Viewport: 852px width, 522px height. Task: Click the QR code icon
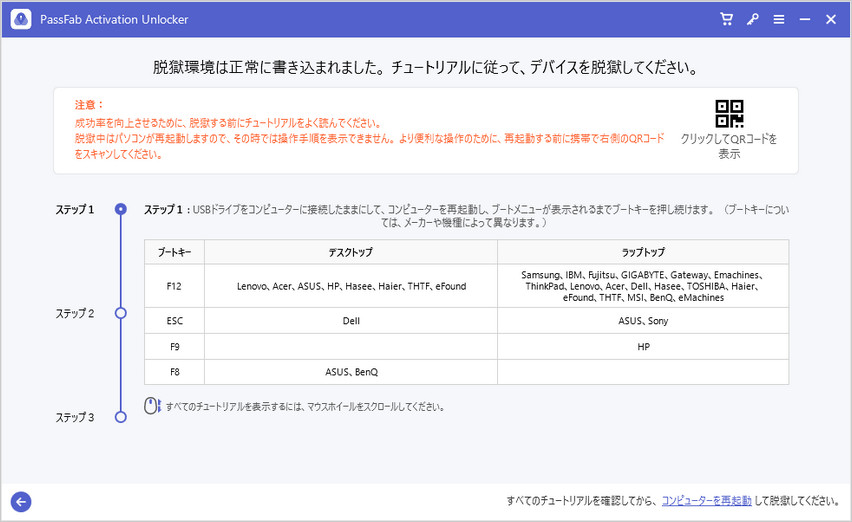729,114
